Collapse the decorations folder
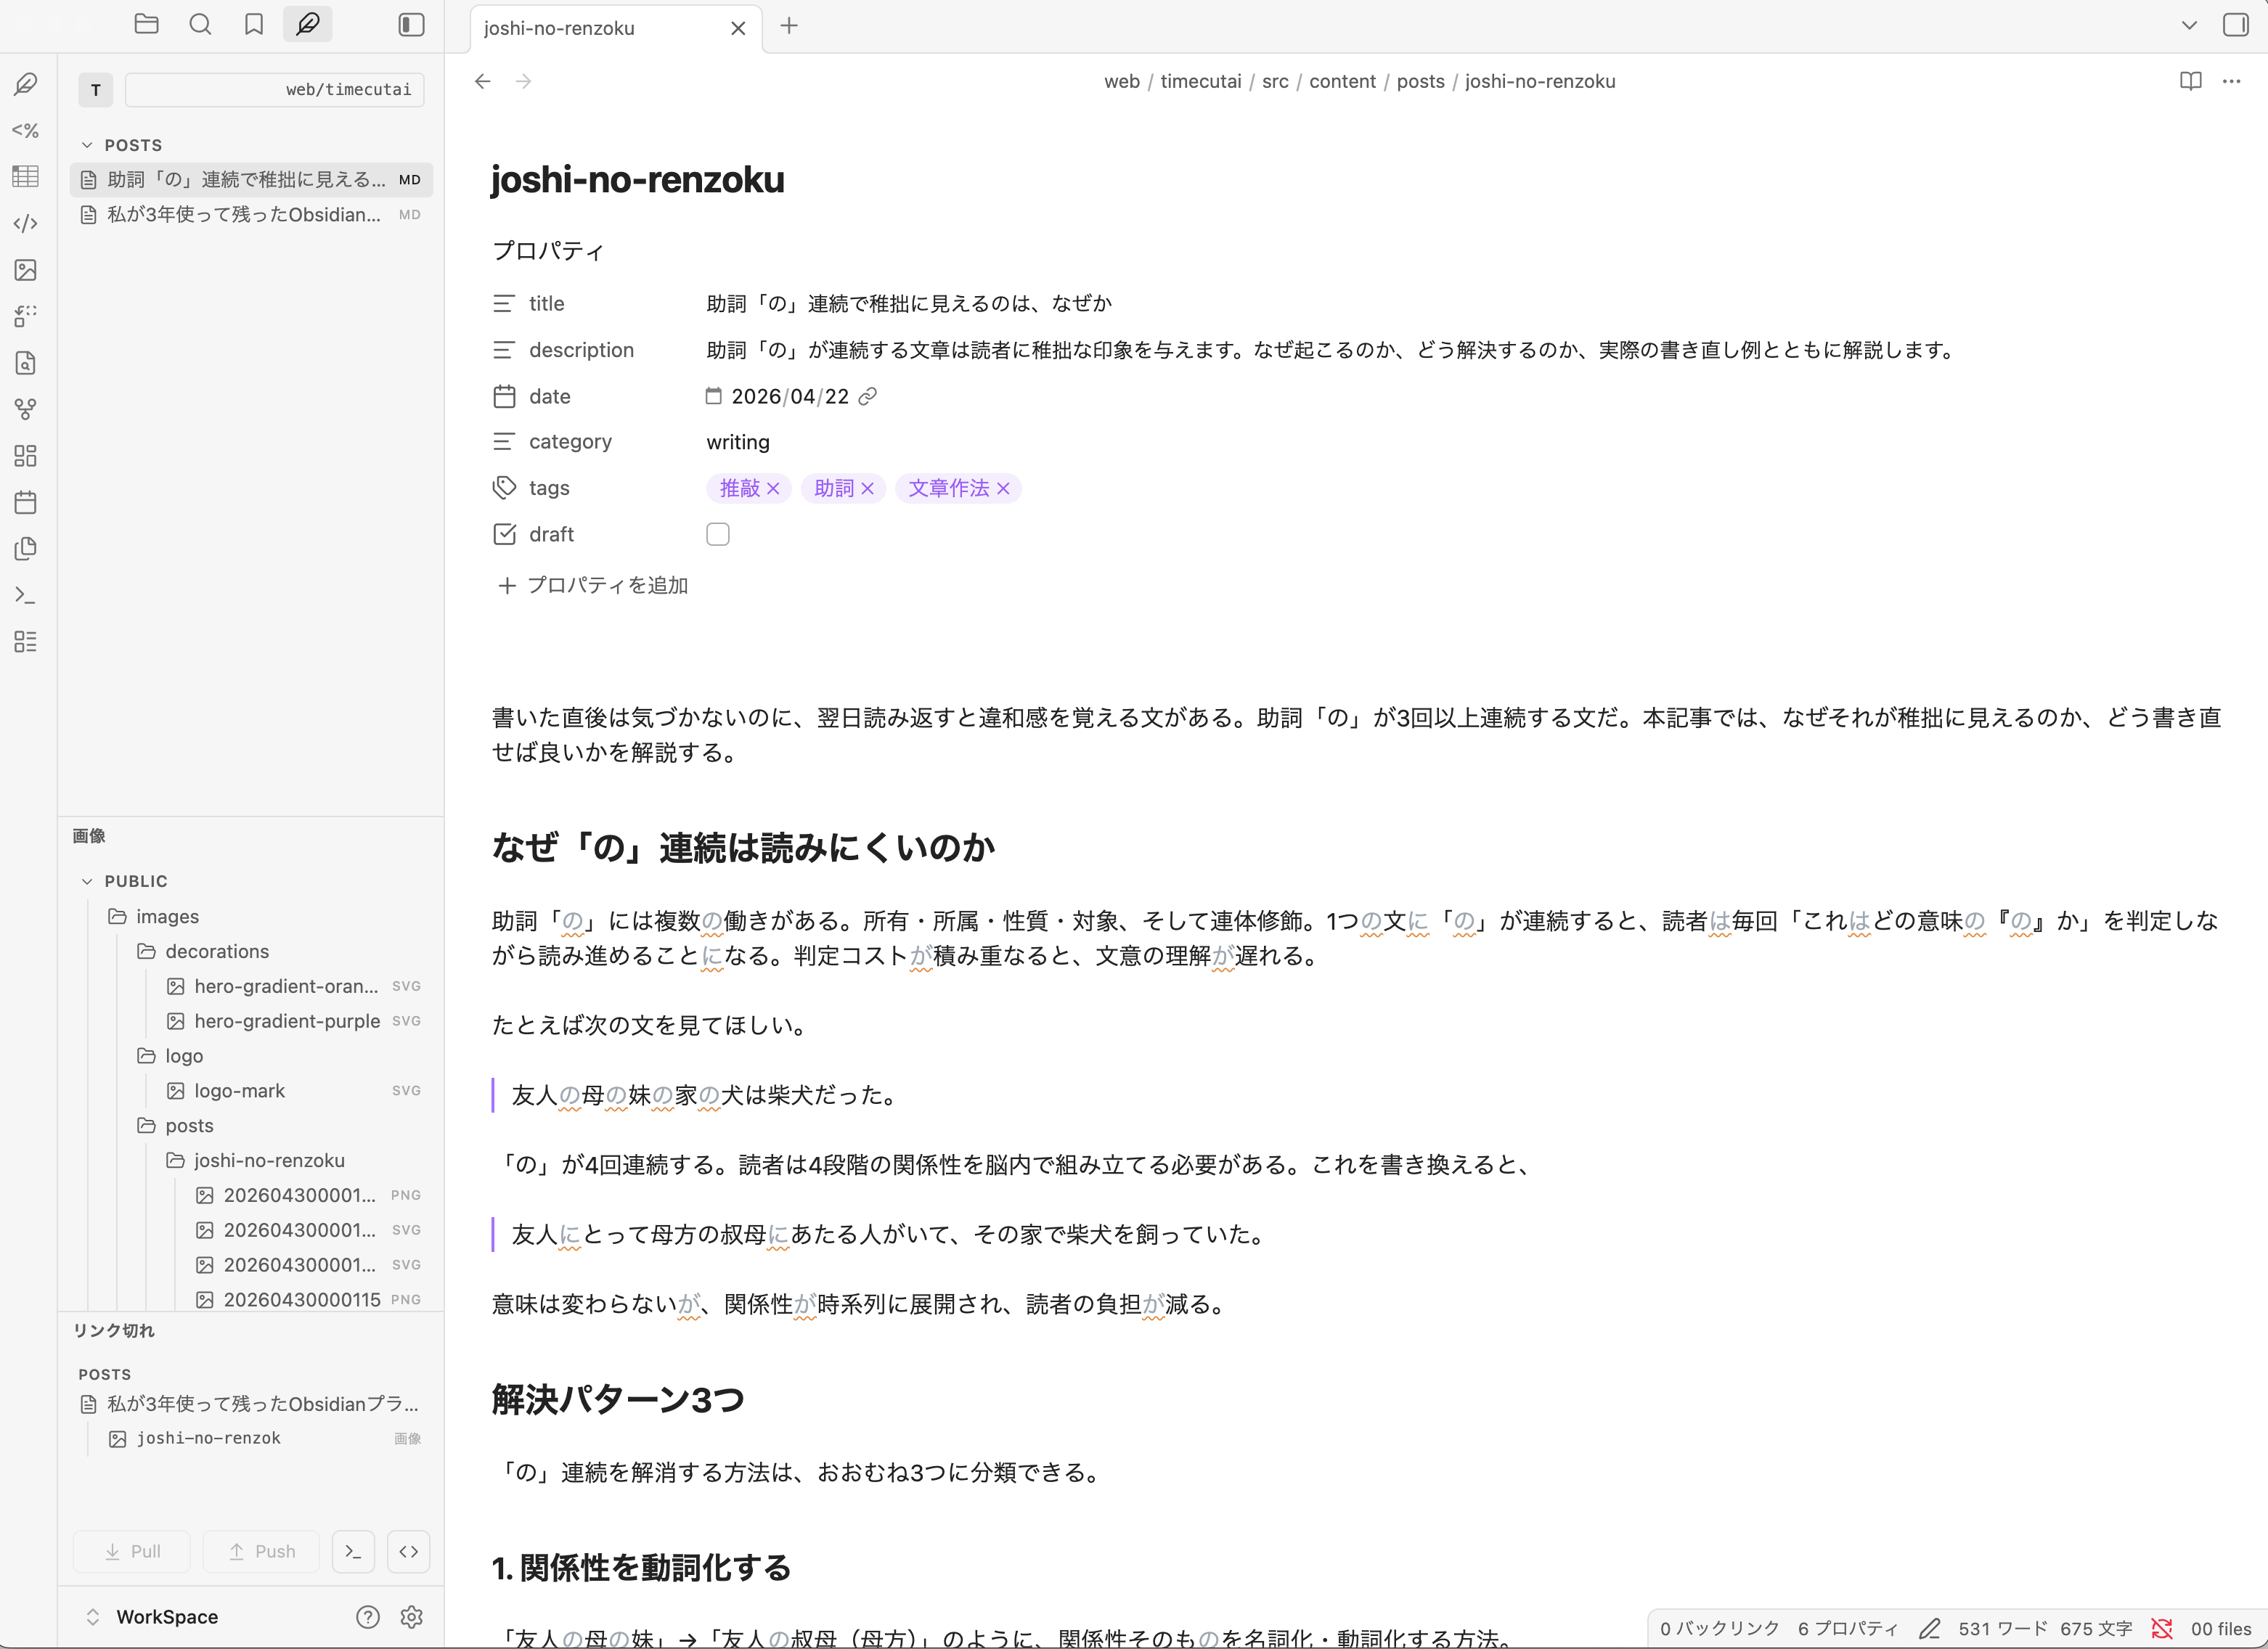This screenshot has width=2268, height=1649. click(x=203, y=952)
